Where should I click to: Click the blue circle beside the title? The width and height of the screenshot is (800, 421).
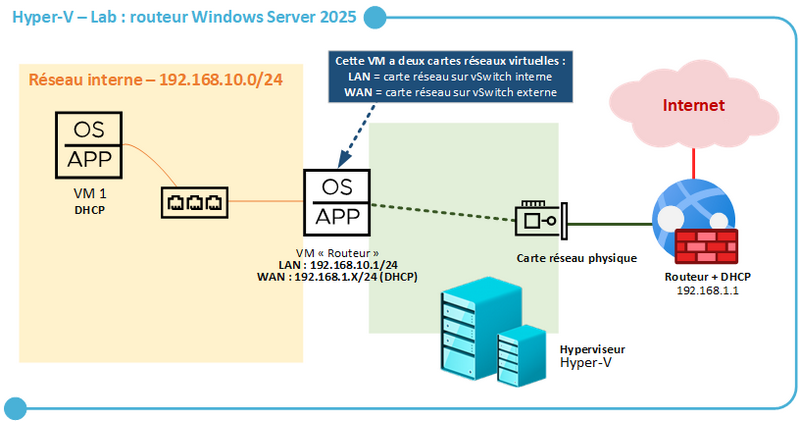pos(375,18)
